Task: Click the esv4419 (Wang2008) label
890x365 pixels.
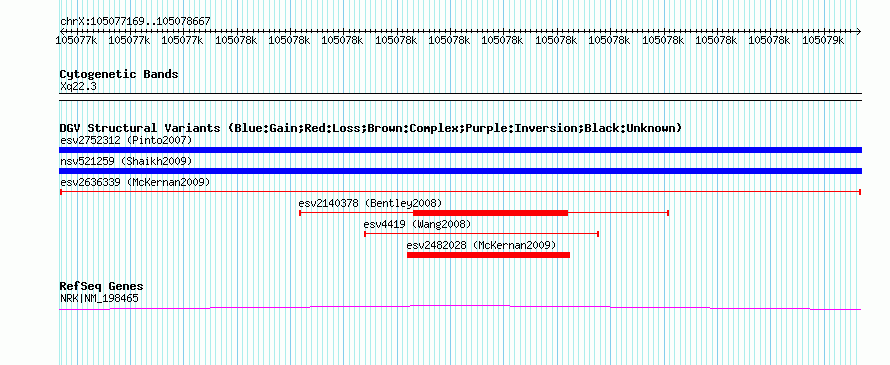Action: [417, 224]
